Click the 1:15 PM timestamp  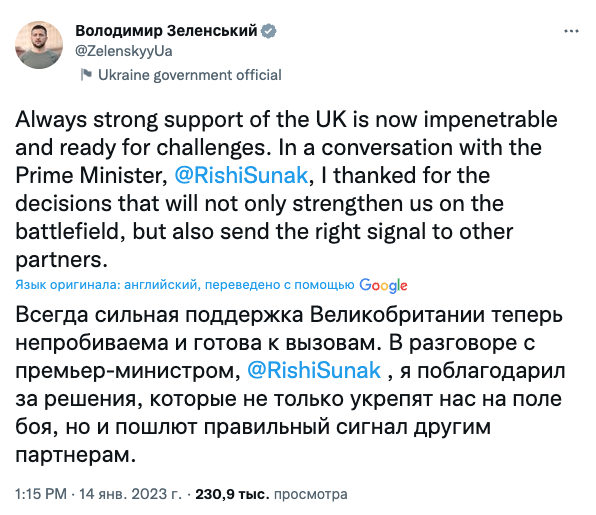coord(41,494)
